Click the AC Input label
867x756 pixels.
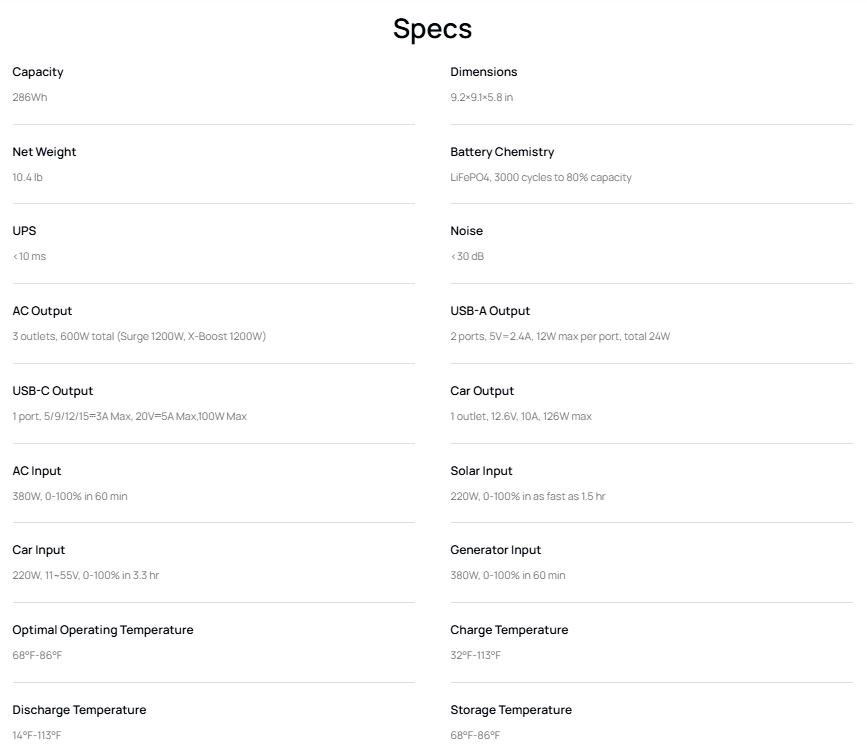tap(37, 471)
